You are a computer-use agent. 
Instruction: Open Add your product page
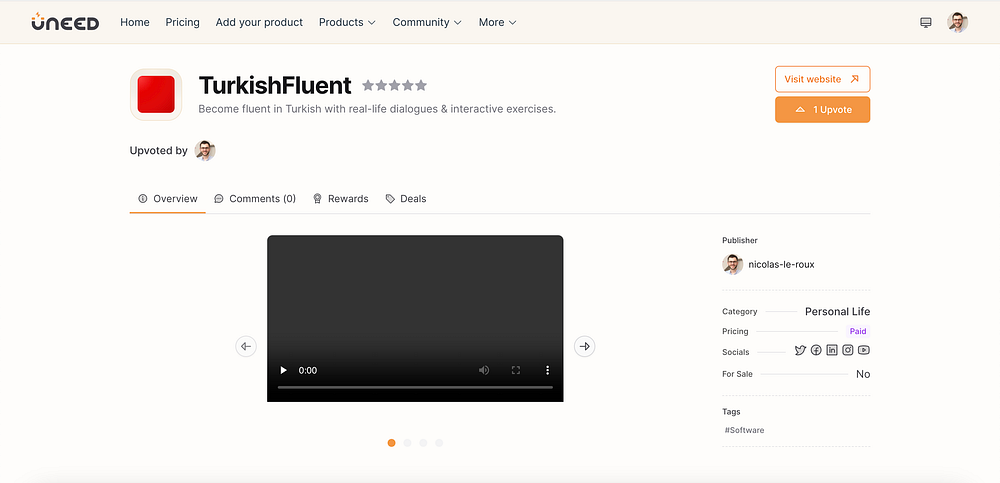[x=259, y=22]
